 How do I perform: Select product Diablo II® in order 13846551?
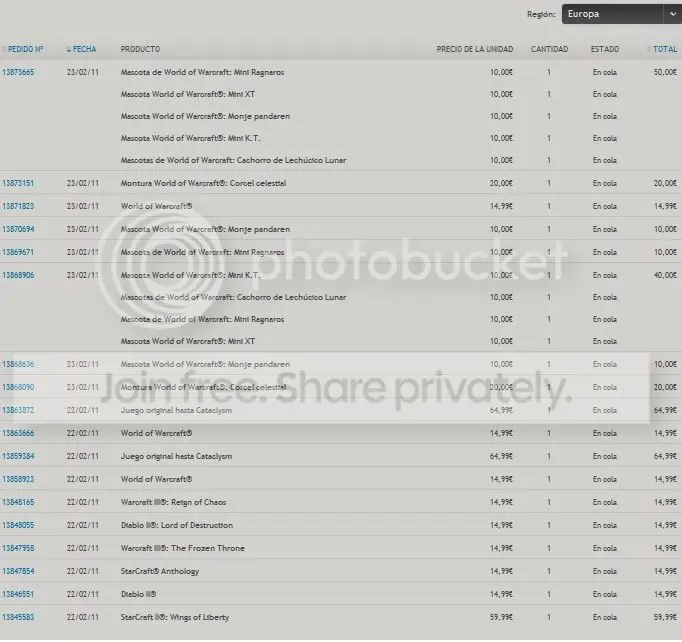(138, 594)
